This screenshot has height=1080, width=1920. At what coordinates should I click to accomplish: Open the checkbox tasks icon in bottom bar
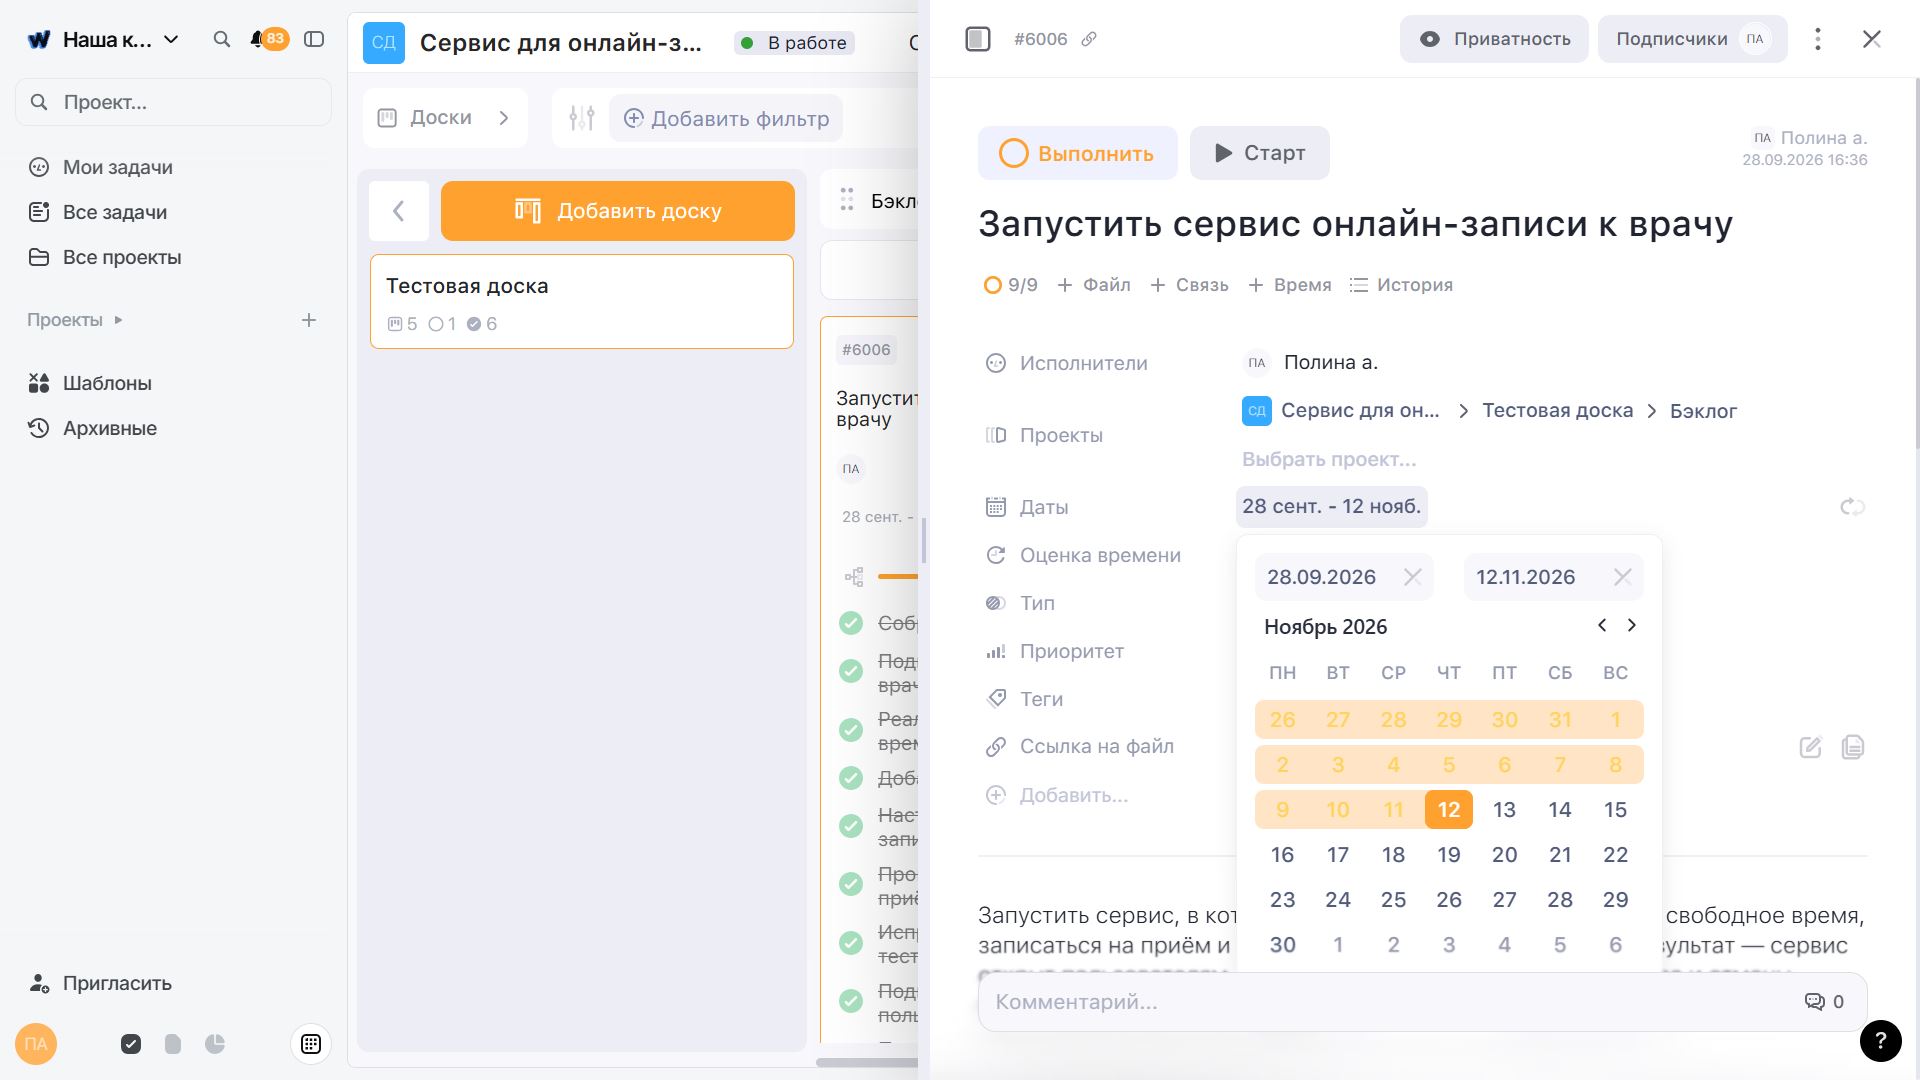coord(131,1044)
